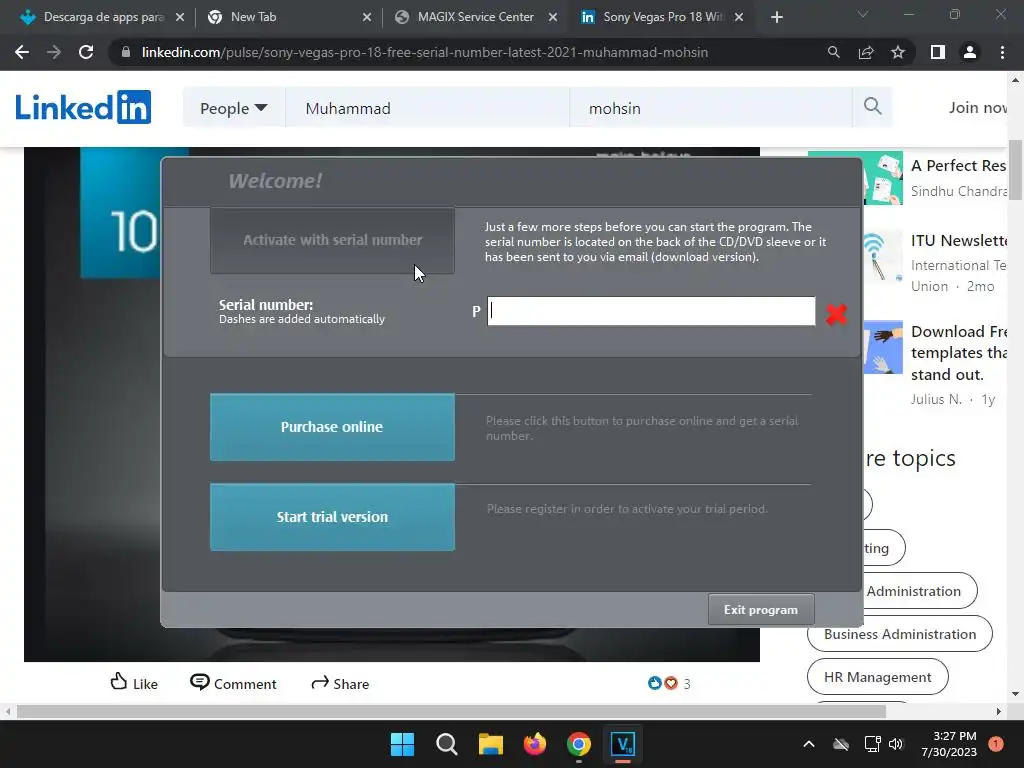
Task: Open the tab search chevron in title bar
Action: click(x=863, y=14)
